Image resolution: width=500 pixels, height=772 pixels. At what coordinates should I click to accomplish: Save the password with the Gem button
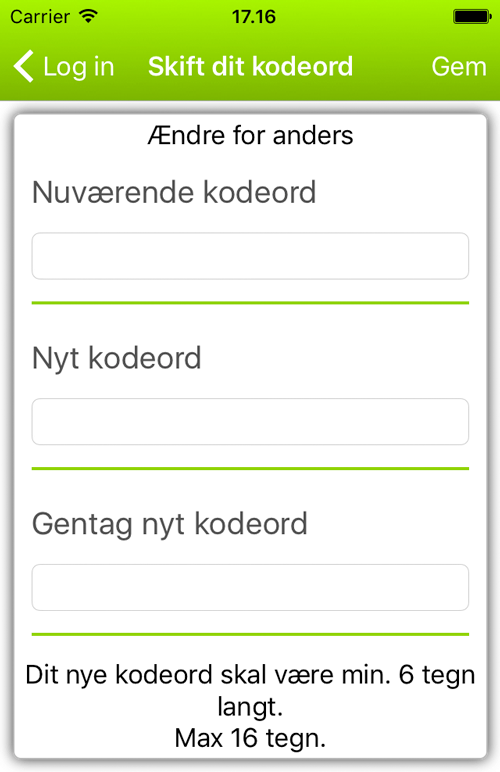click(459, 66)
